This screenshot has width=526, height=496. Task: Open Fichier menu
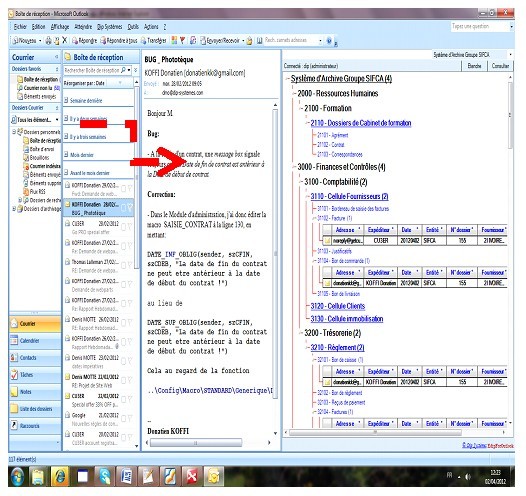pyautogui.click(x=20, y=26)
